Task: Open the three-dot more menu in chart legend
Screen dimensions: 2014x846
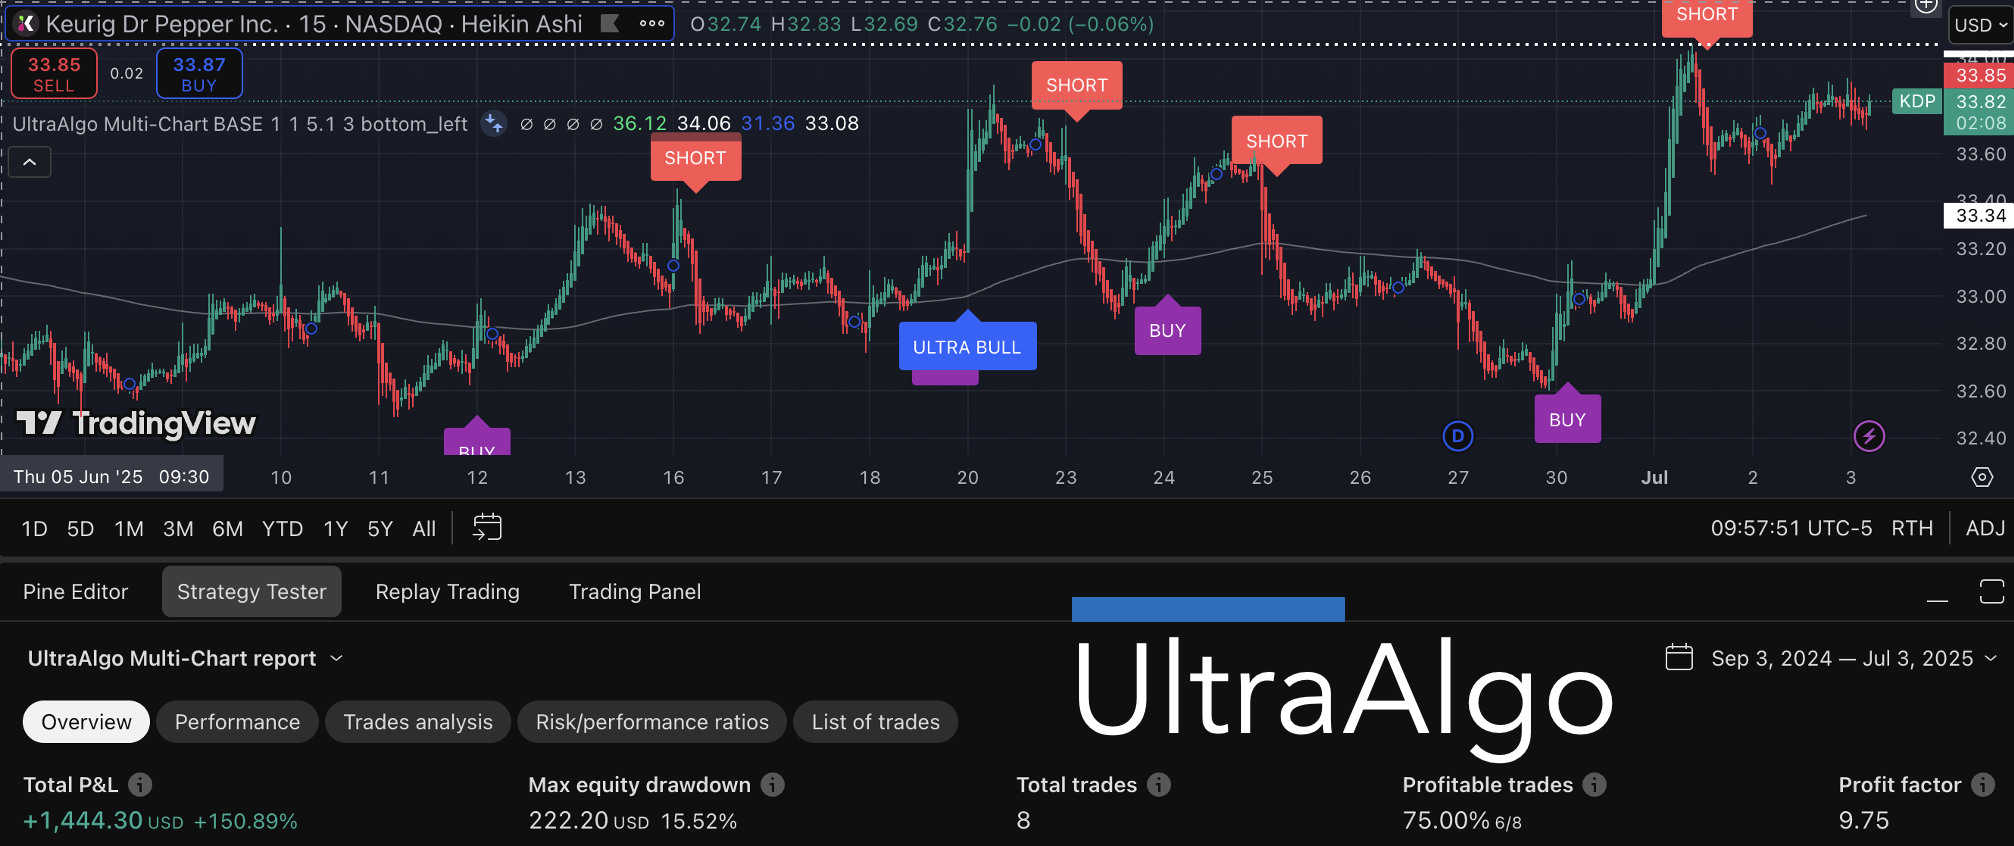Action: 652,24
